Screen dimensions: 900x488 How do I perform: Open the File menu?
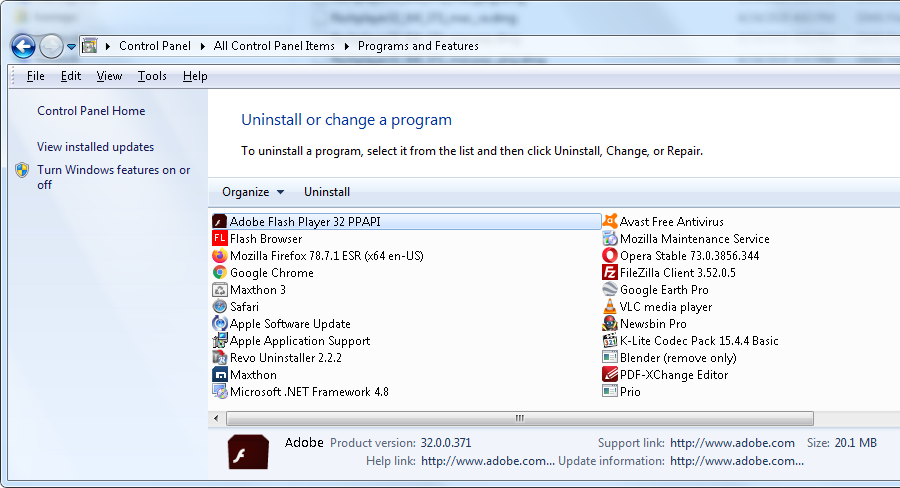point(36,76)
